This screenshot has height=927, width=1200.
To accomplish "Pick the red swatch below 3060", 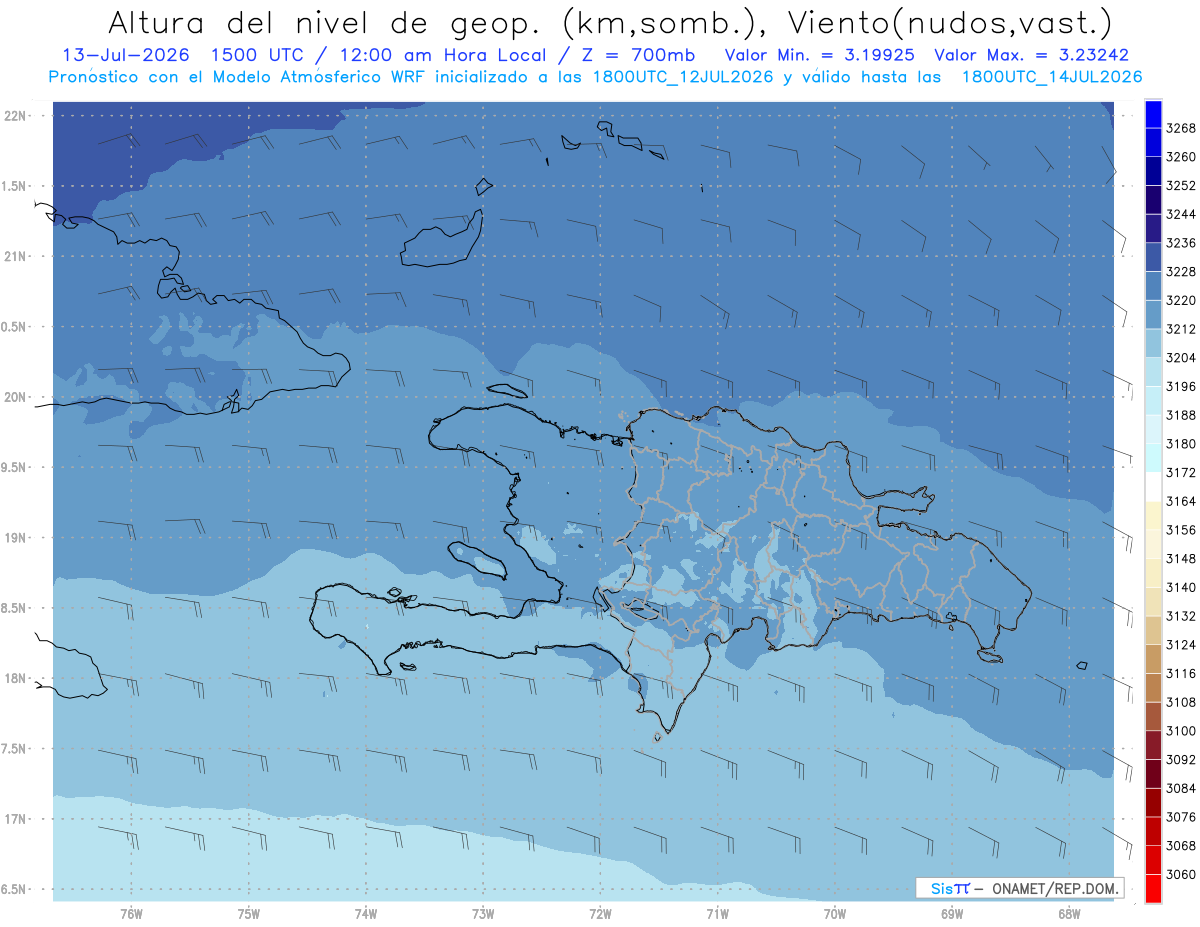I will pos(1153,888).
